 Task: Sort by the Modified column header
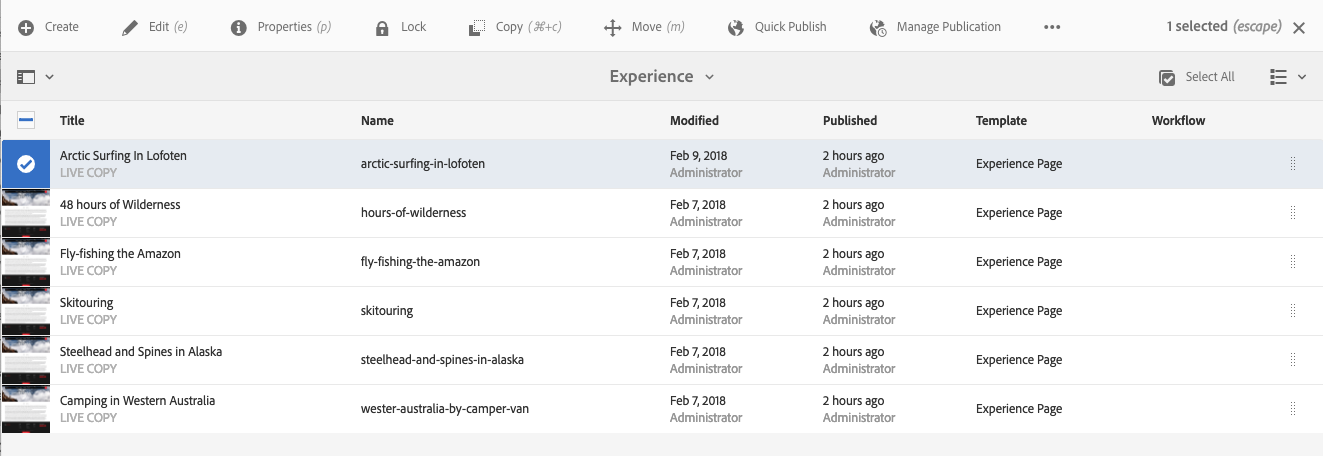point(694,120)
